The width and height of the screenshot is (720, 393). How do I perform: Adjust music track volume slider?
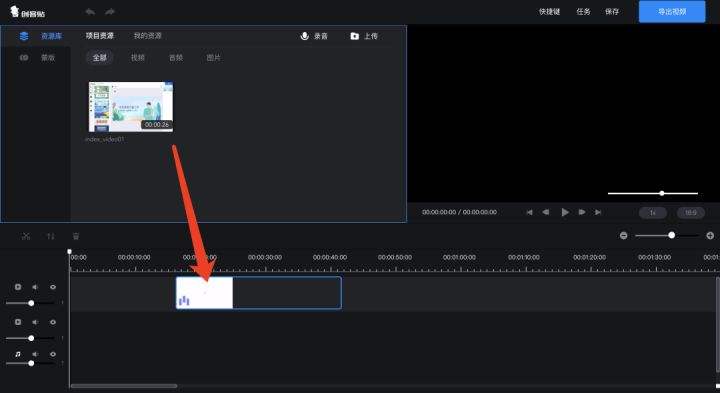[x=30, y=363]
